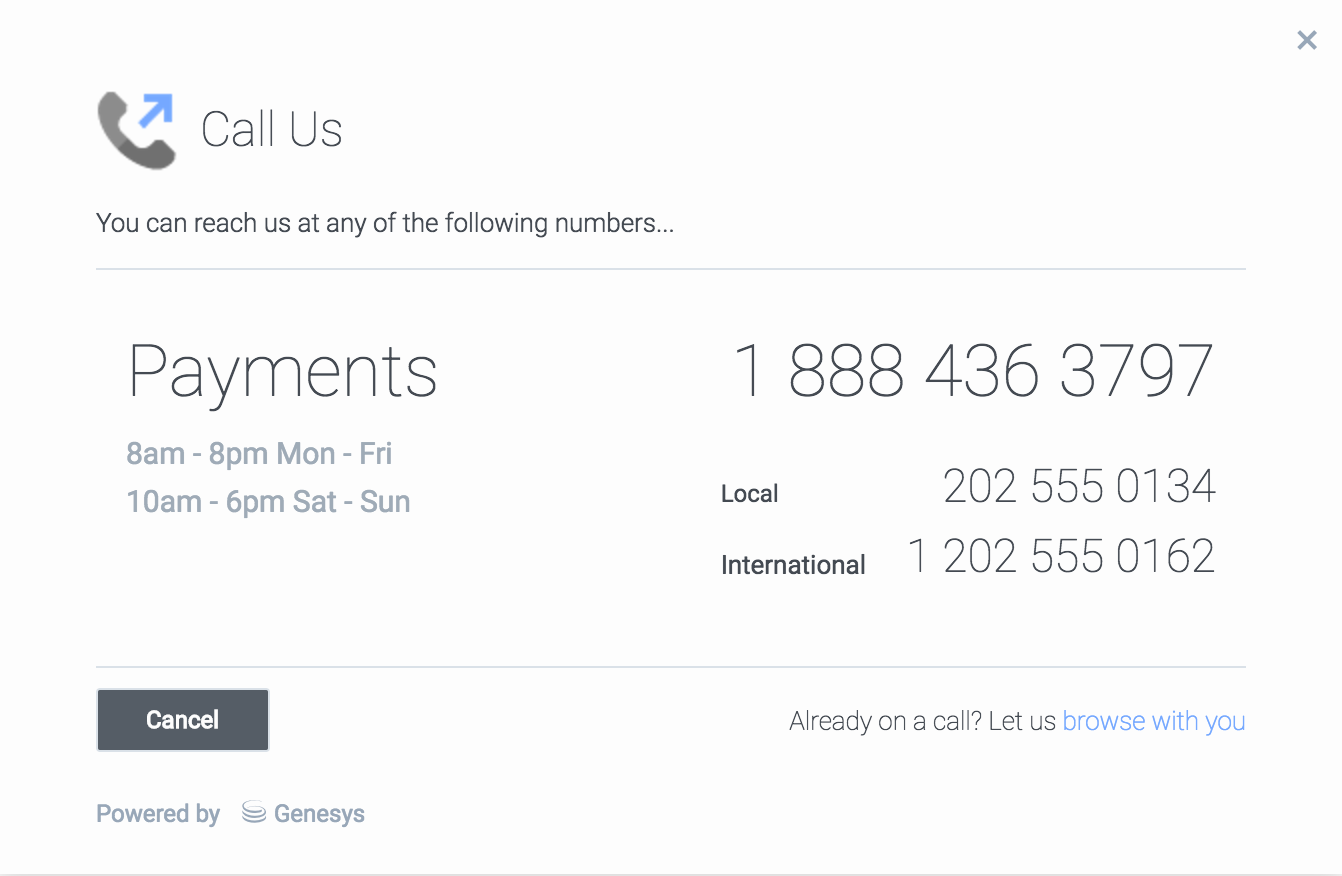This screenshot has height=876, width=1342.
Task: Click the toll-free number 1 888 436 3797
Action: [x=972, y=371]
